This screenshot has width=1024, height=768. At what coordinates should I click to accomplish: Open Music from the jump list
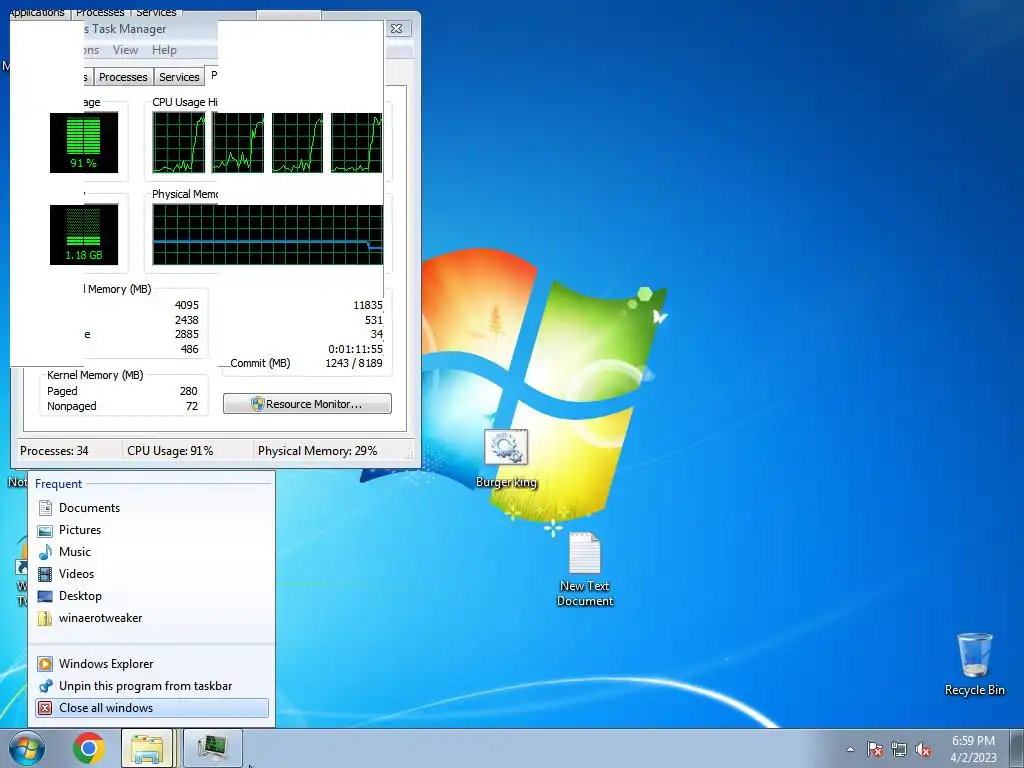(x=151, y=552)
